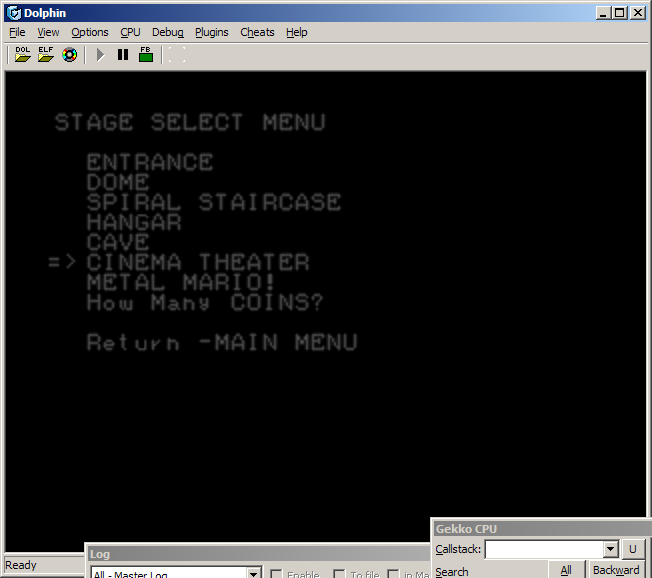Click Return -MAIN MENU entry
Viewport: 652px width, 578px height.
point(222,343)
